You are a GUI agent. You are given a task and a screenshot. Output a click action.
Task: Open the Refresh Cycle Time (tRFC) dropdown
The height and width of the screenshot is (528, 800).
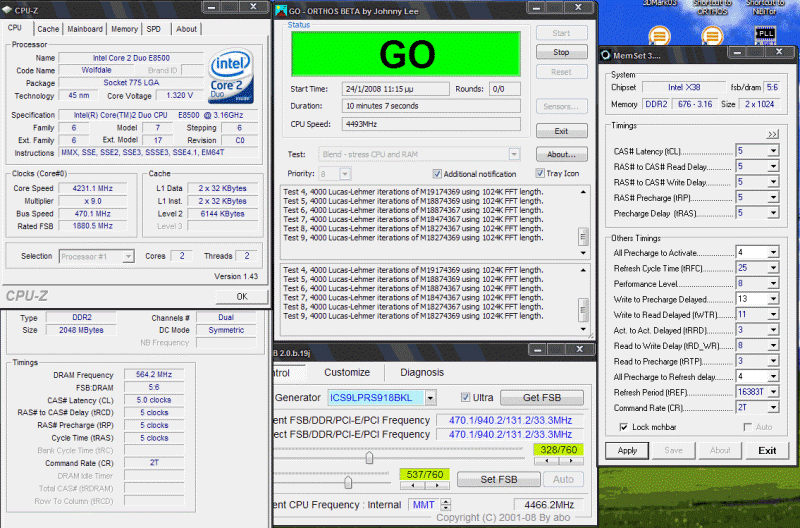[773, 268]
